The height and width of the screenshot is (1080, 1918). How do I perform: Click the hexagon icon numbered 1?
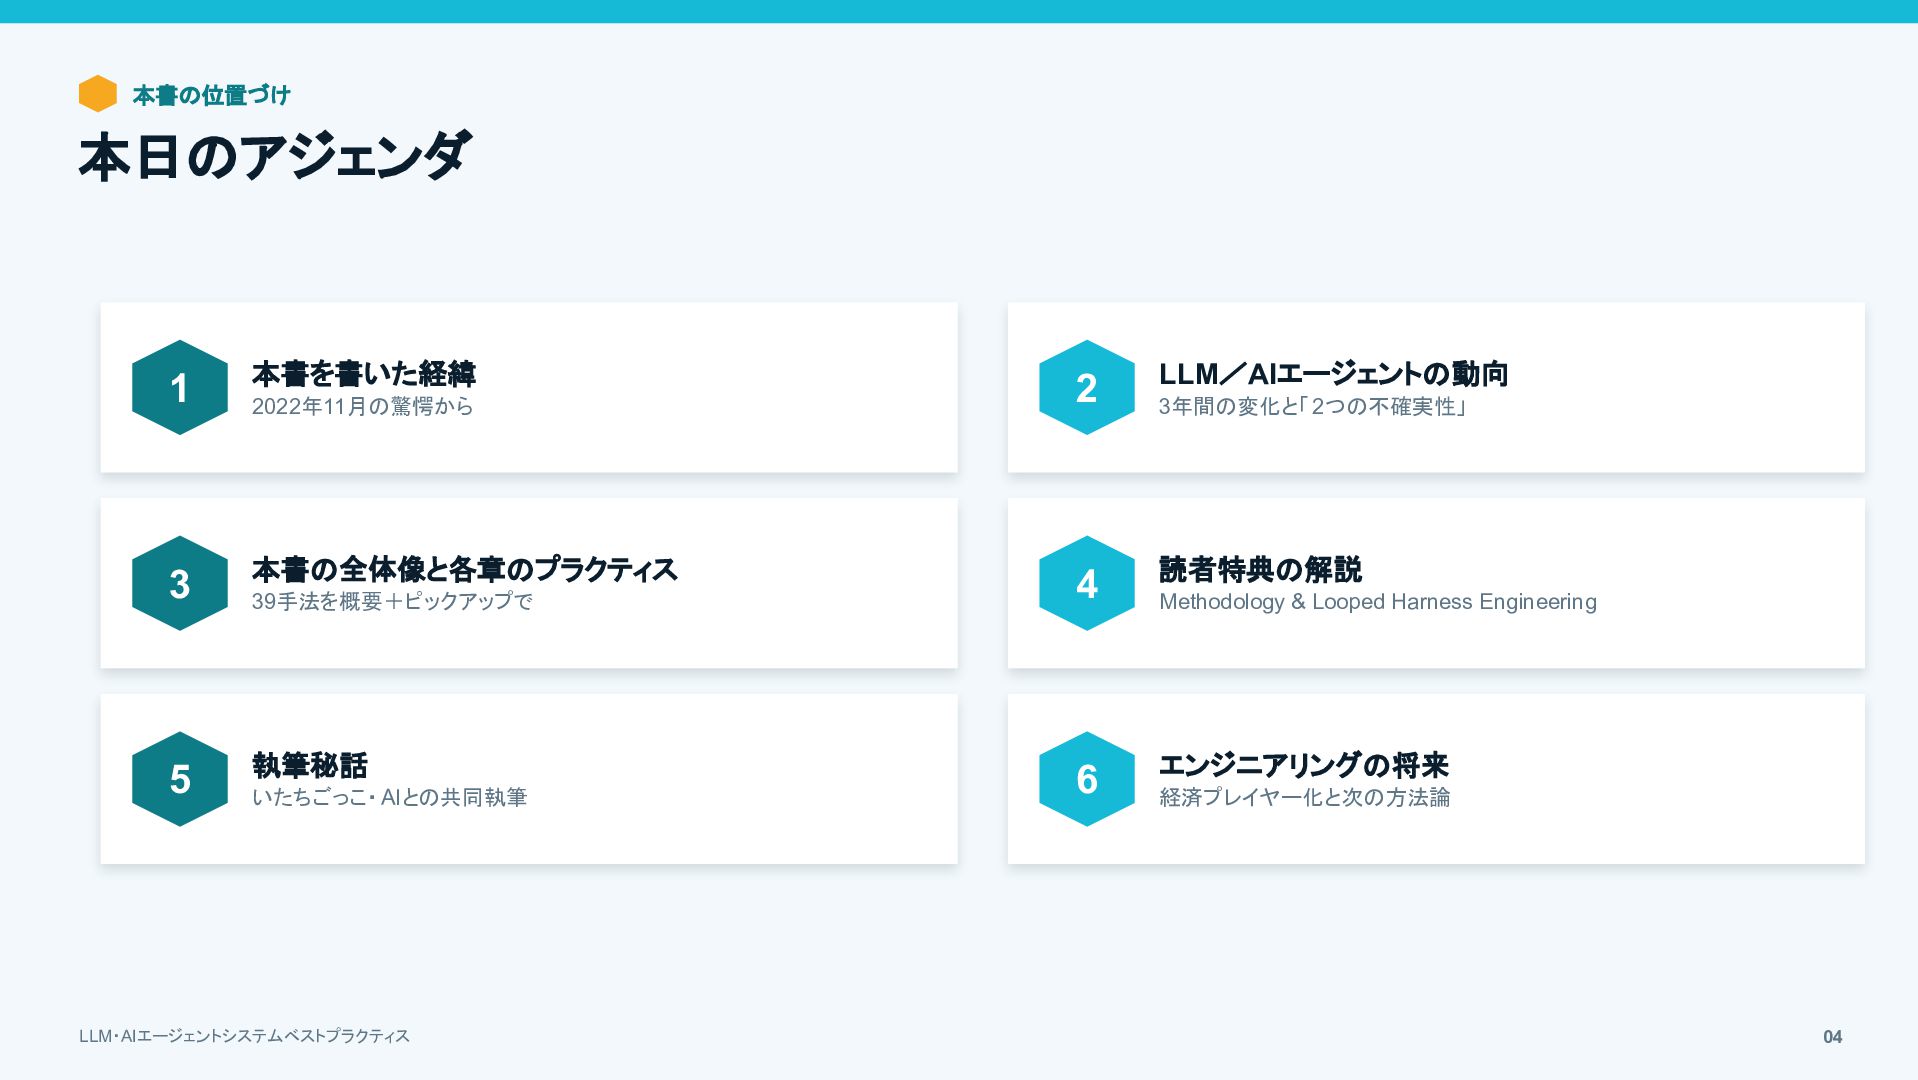pyautogui.click(x=180, y=387)
